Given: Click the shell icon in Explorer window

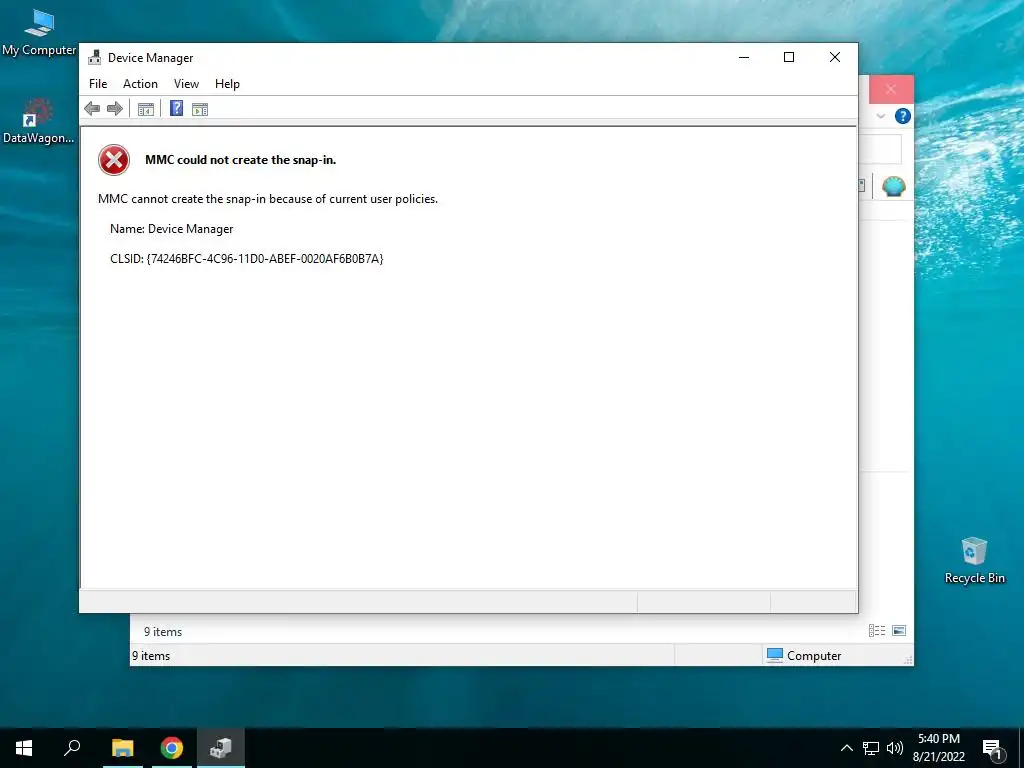Looking at the screenshot, I should [x=893, y=186].
